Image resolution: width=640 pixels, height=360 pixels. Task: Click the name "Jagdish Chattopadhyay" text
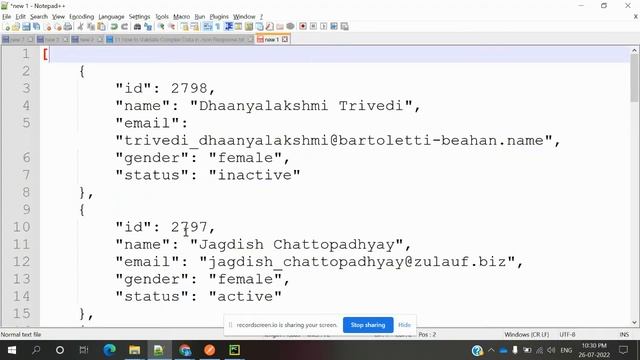coord(296,244)
